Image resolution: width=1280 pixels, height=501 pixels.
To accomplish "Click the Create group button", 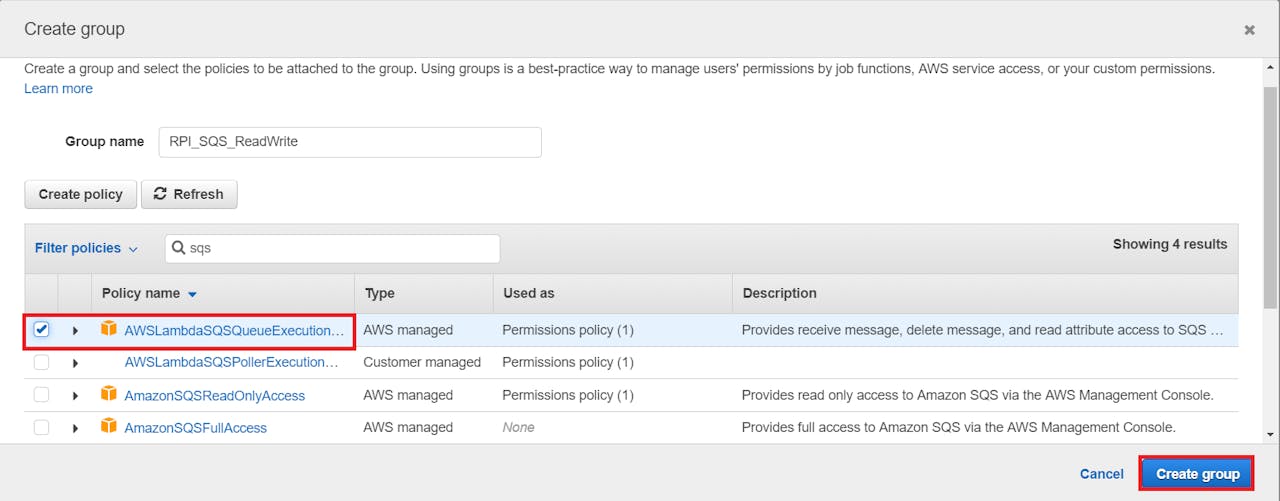I will point(1197,474).
